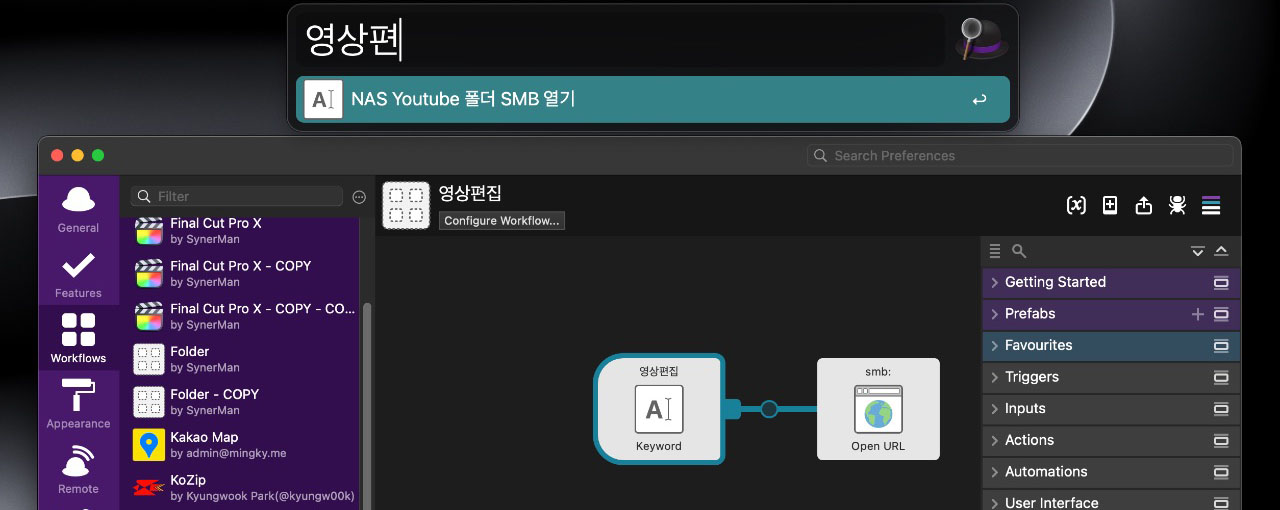Open the workflow debugger bug icon

click(1177, 205)
